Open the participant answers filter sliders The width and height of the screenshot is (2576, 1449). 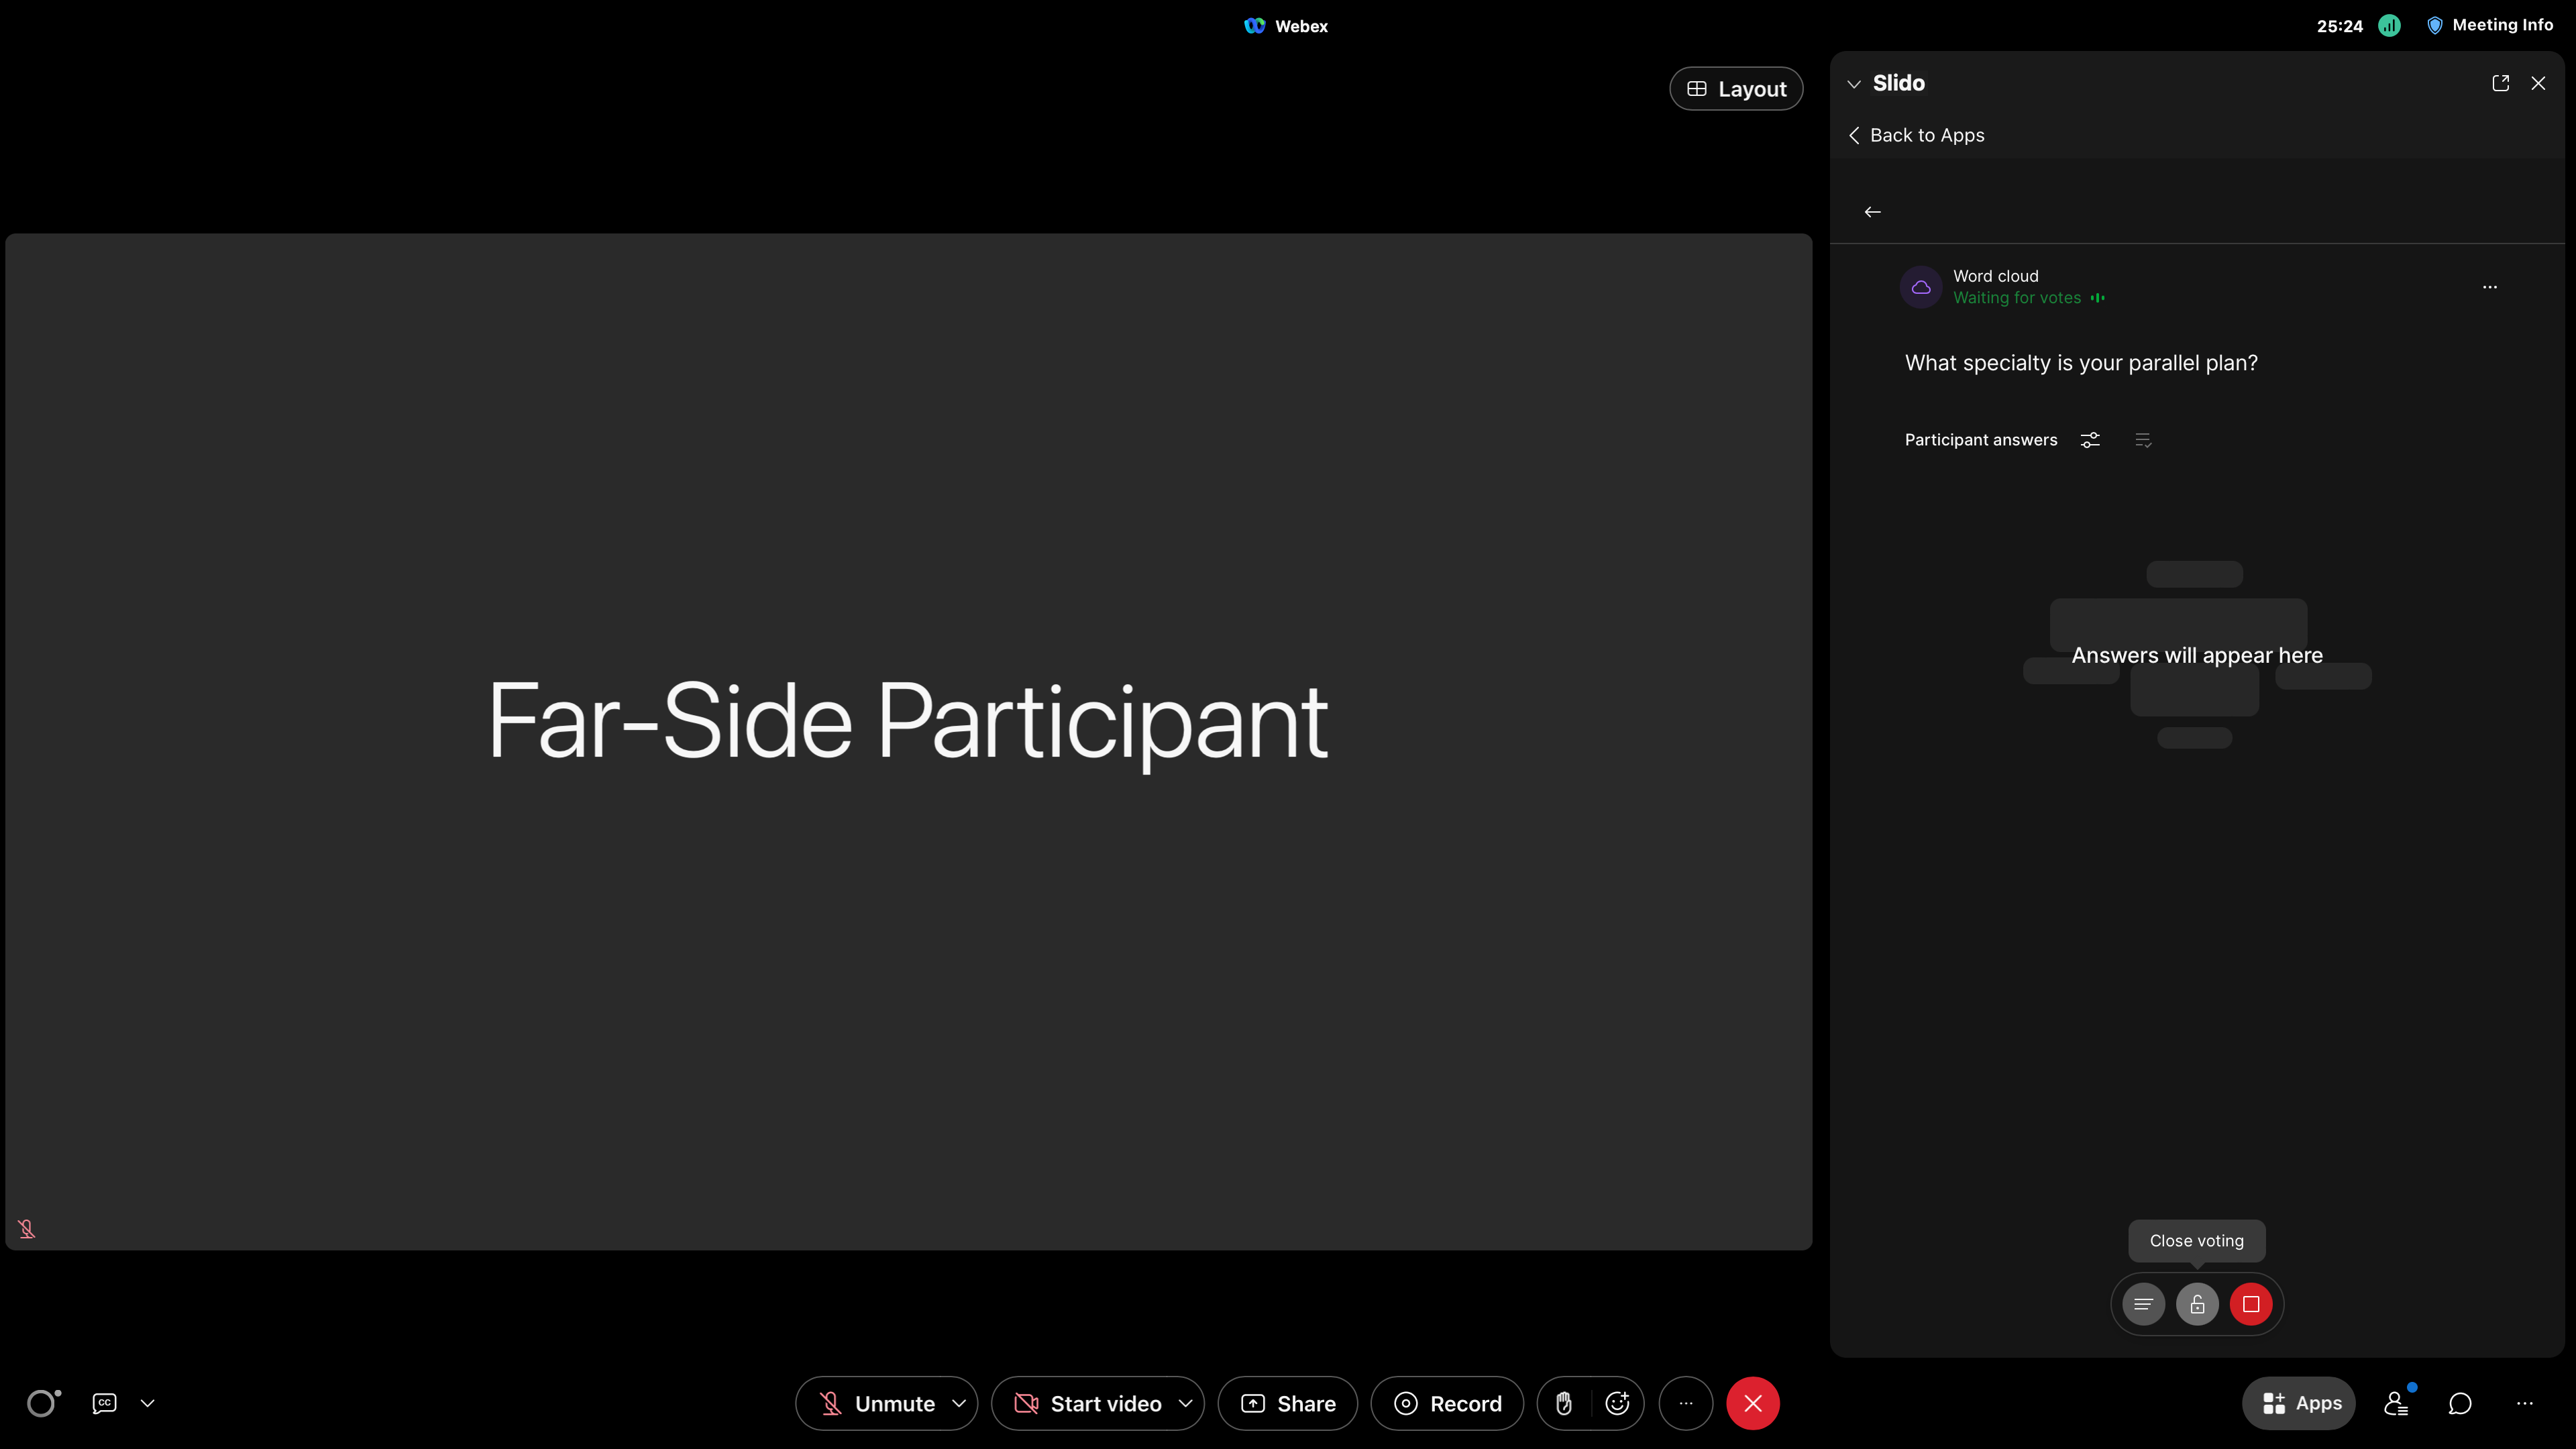[2090, 440]
